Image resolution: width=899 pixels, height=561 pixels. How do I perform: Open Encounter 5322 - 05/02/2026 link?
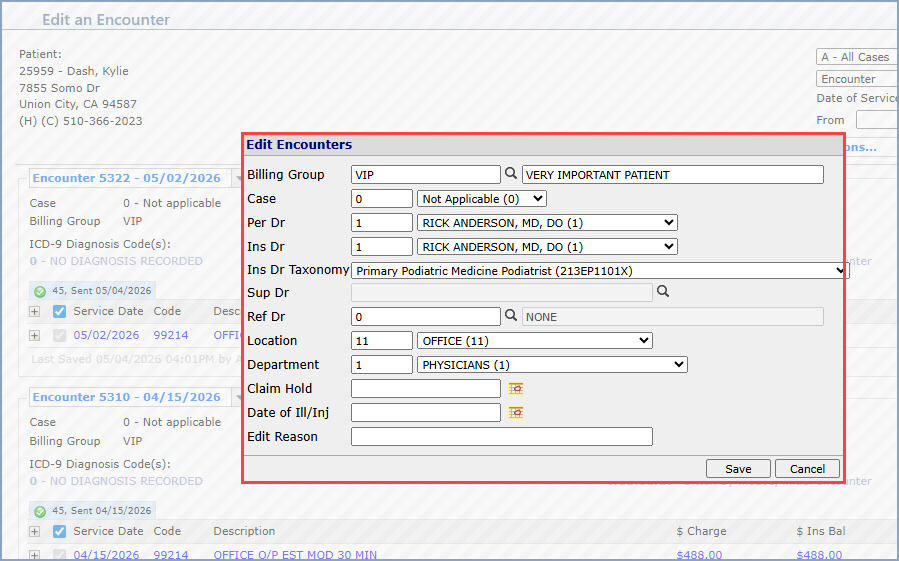[126, 178]
